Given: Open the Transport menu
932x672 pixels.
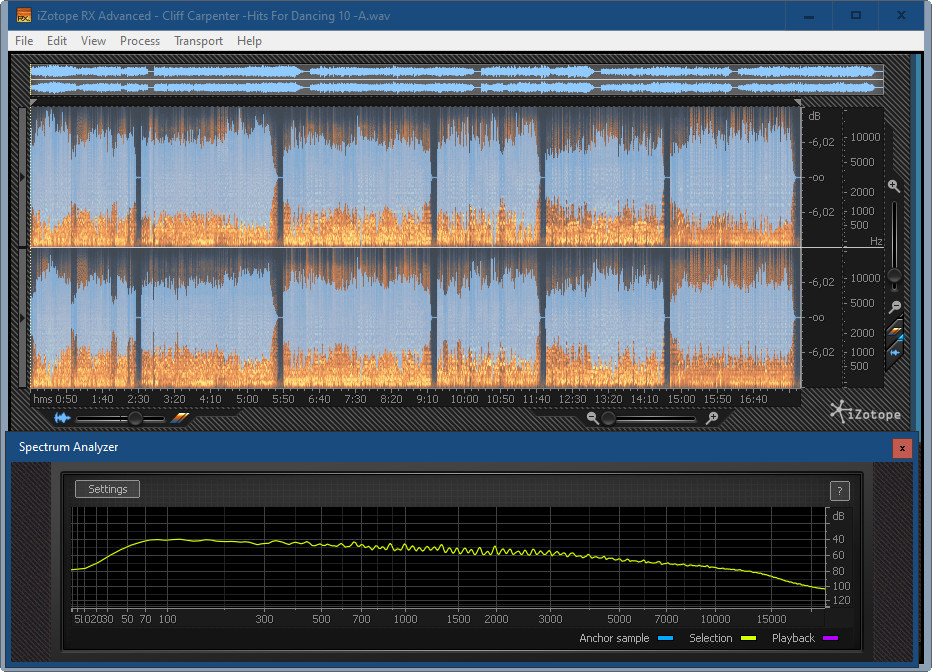Looking at the screenshot, I should click(x=198, y=41).
